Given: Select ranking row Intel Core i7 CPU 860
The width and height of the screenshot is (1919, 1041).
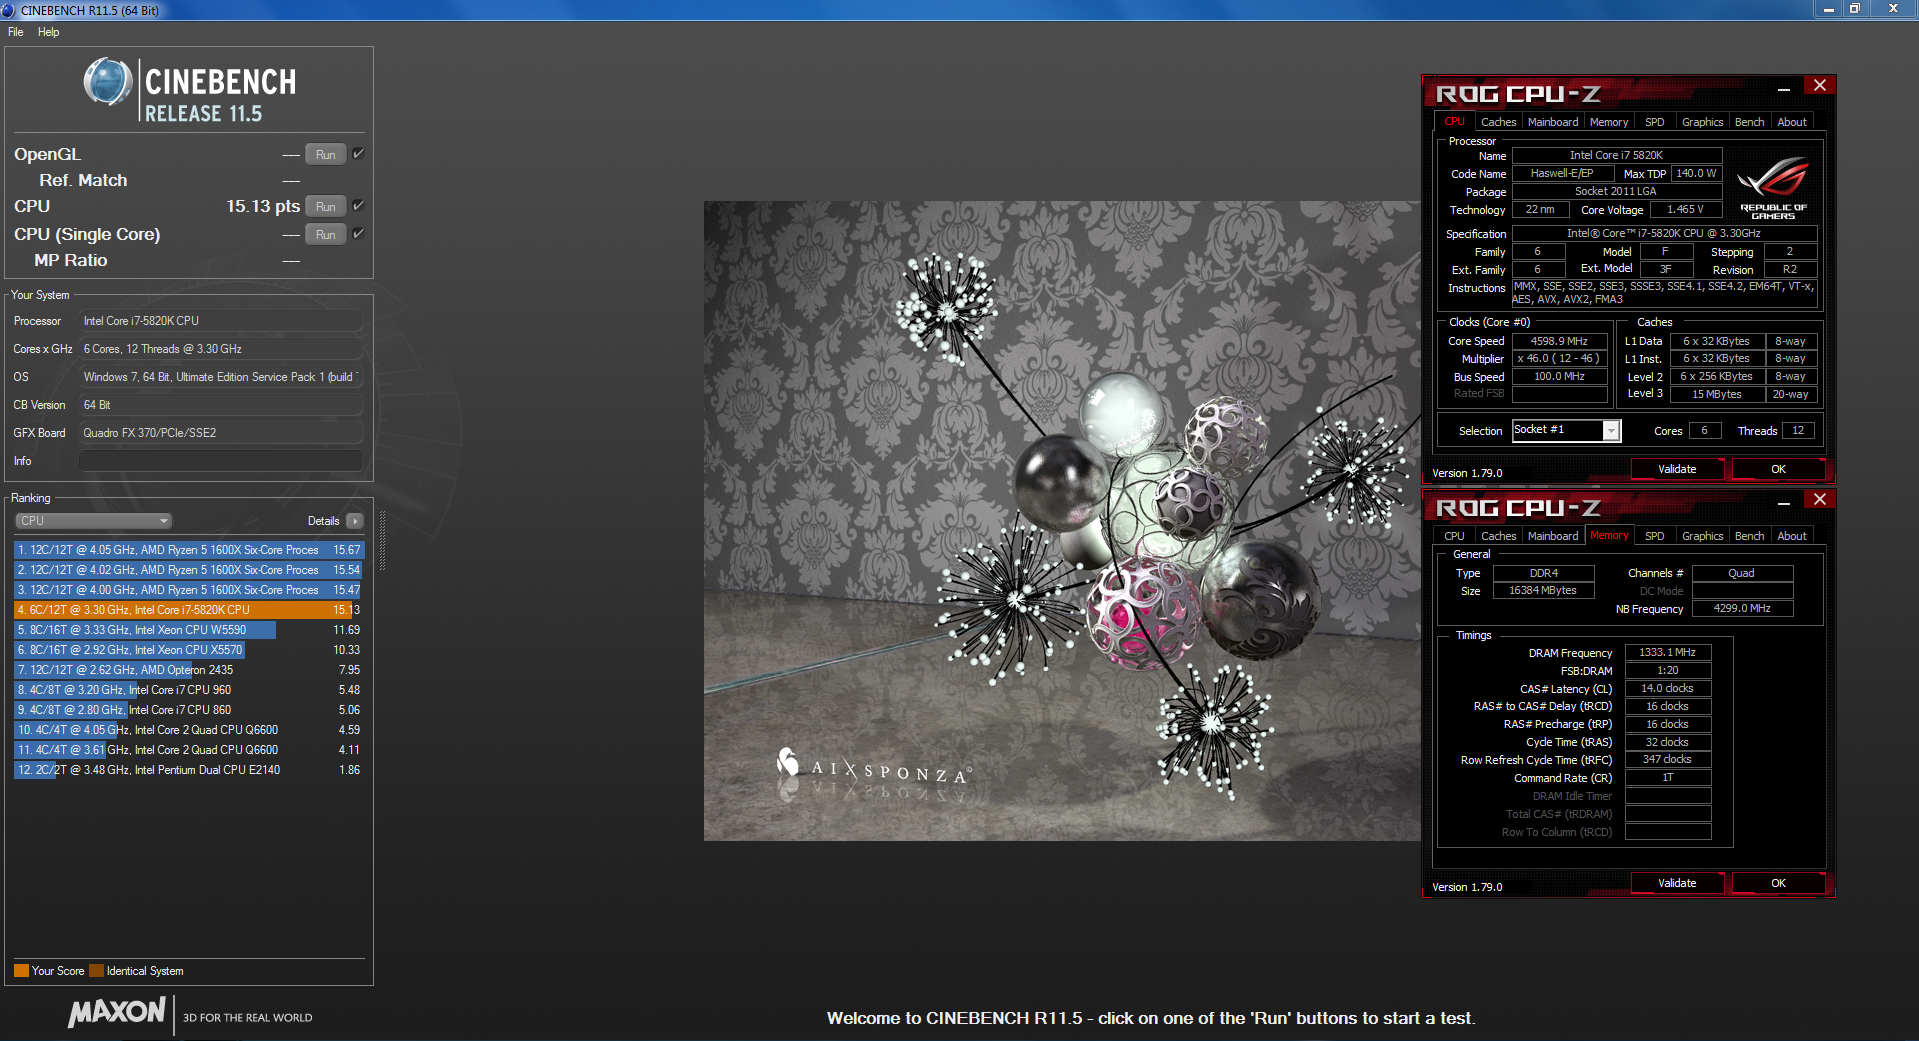Looking at the screenshot, I should [189, 710].
